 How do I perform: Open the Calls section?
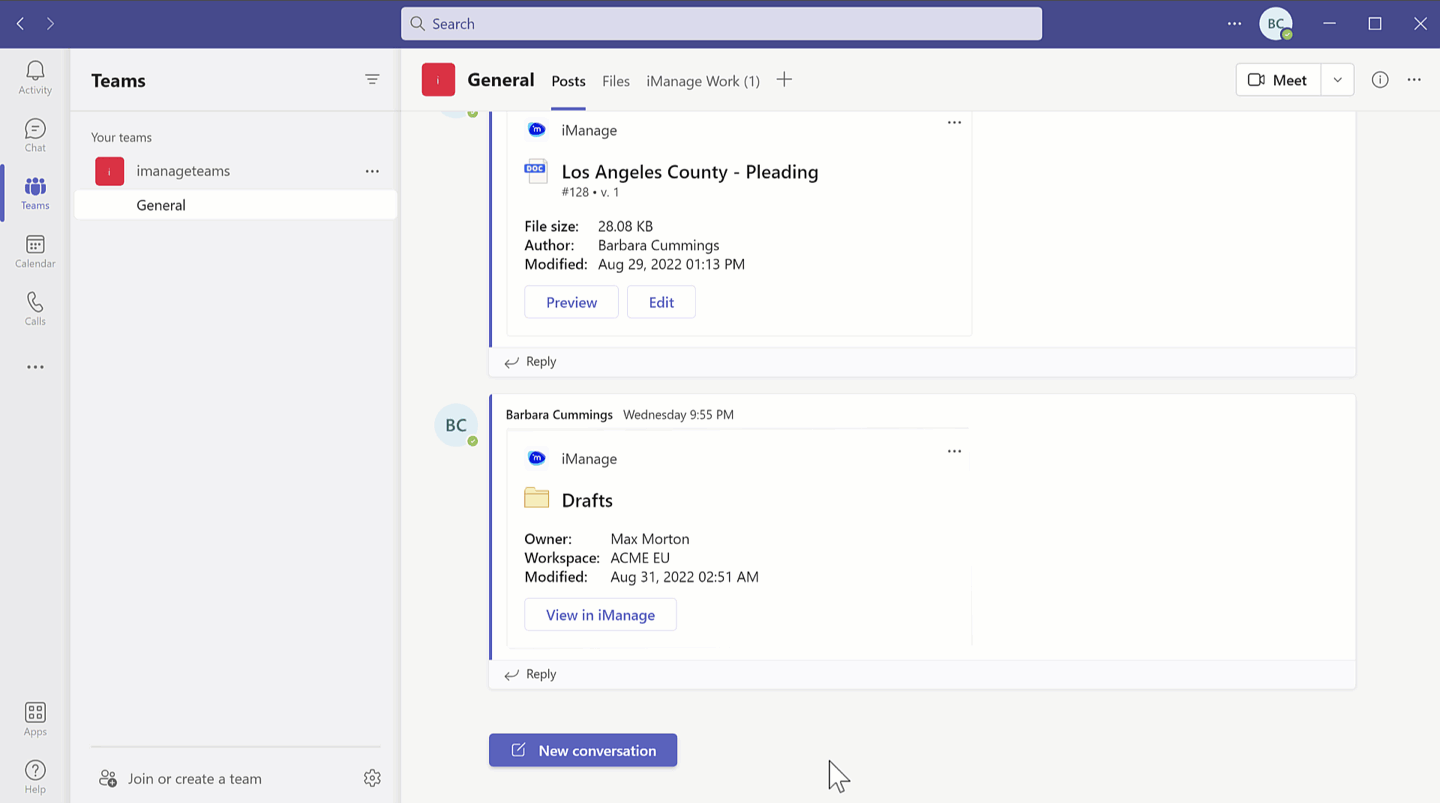click(x=34, y=308)
